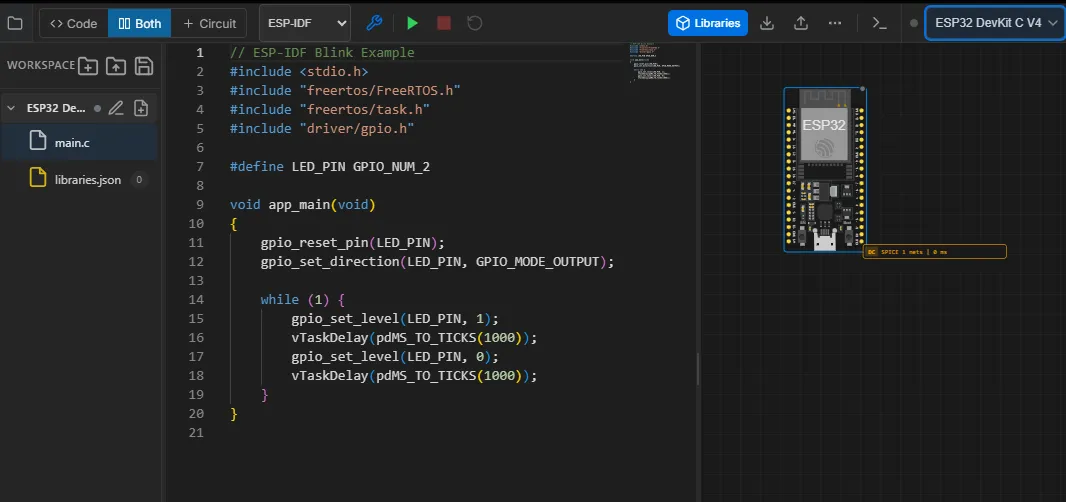Open the file explorer folder icon
The width and height of the screenshot is (1066, 502).
14,23
